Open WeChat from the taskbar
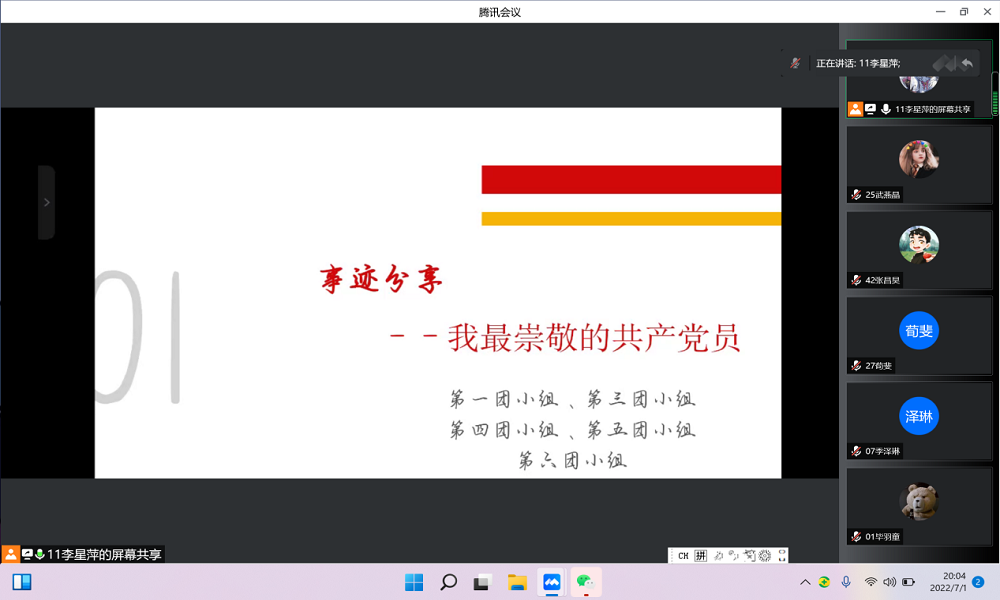Image resolution: width=1000 pixels, height=600 pixels. (585, 582)
